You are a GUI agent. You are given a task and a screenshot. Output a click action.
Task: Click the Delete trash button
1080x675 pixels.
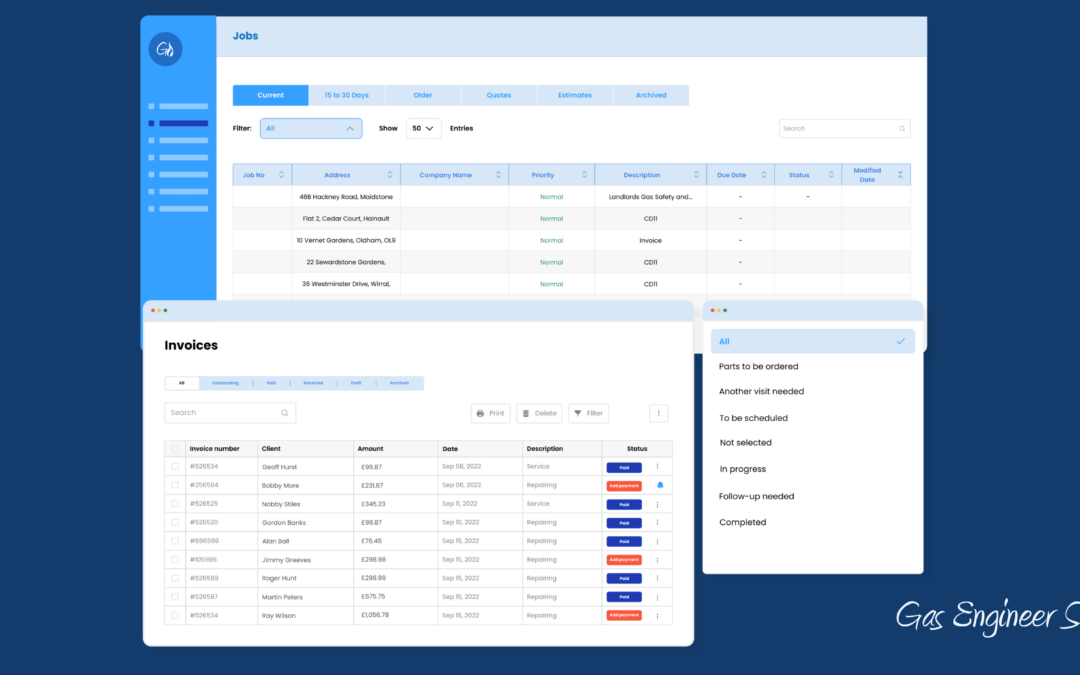click(539, 413)
